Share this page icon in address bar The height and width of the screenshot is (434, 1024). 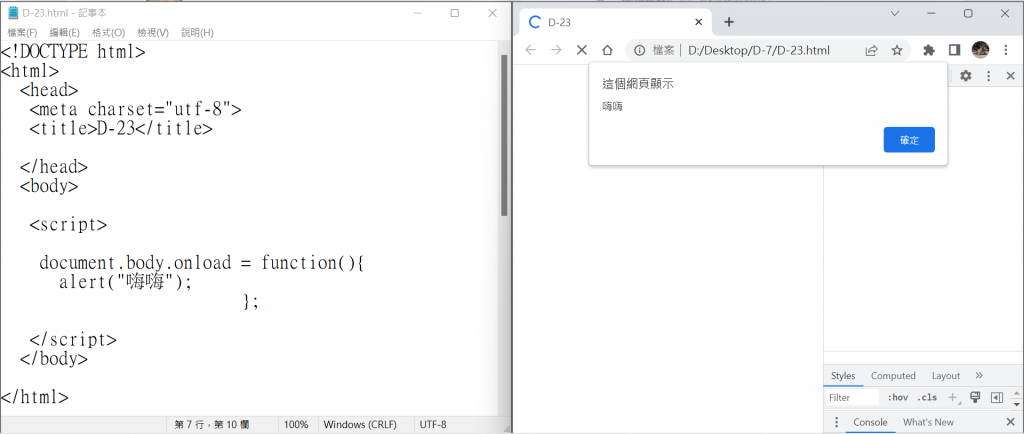click(x=871, y=50)
